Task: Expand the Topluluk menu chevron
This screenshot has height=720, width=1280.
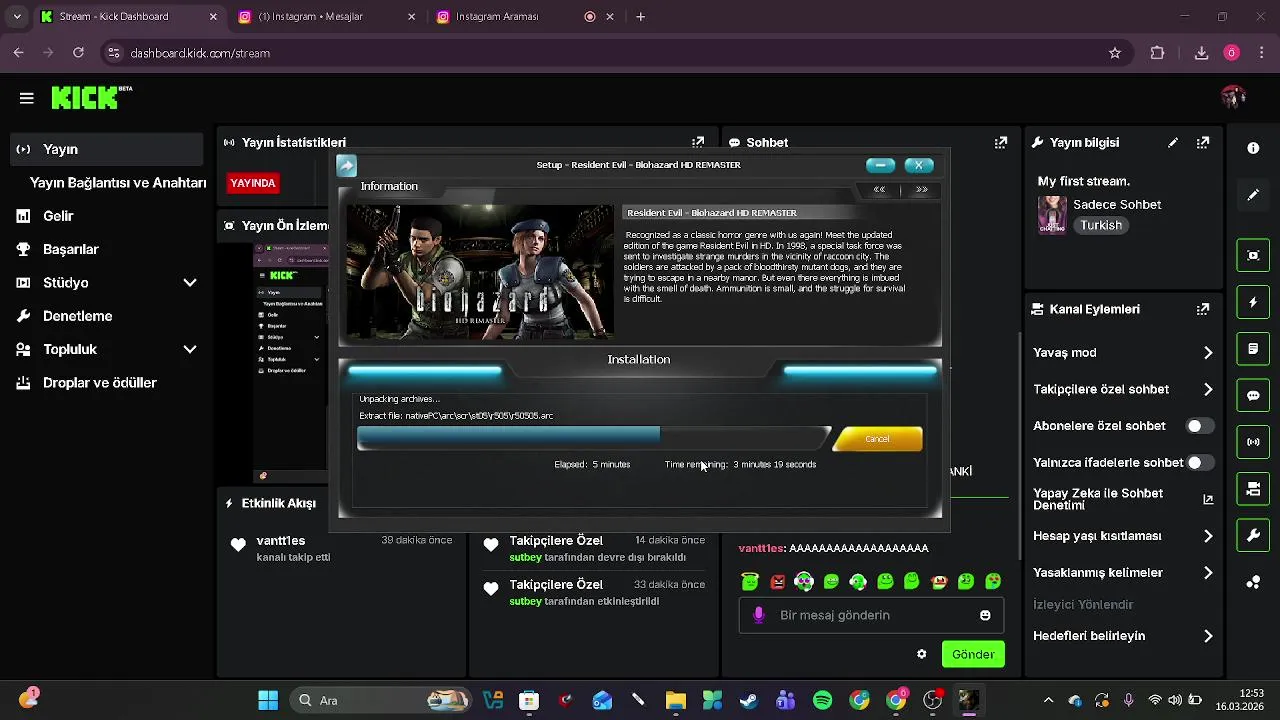Action: pos(190,349)
